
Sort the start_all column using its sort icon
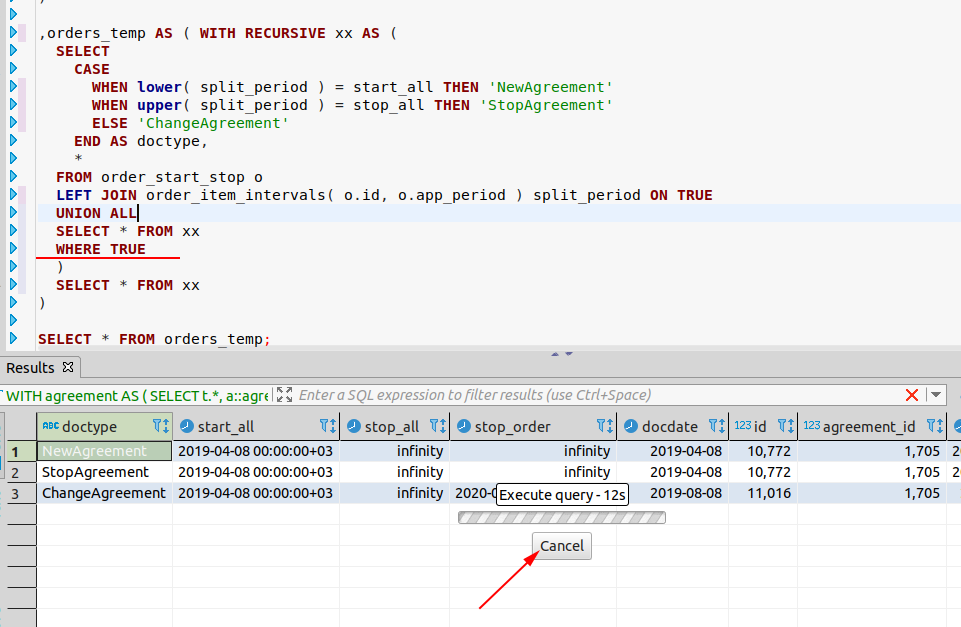click(x=331, y=426)
